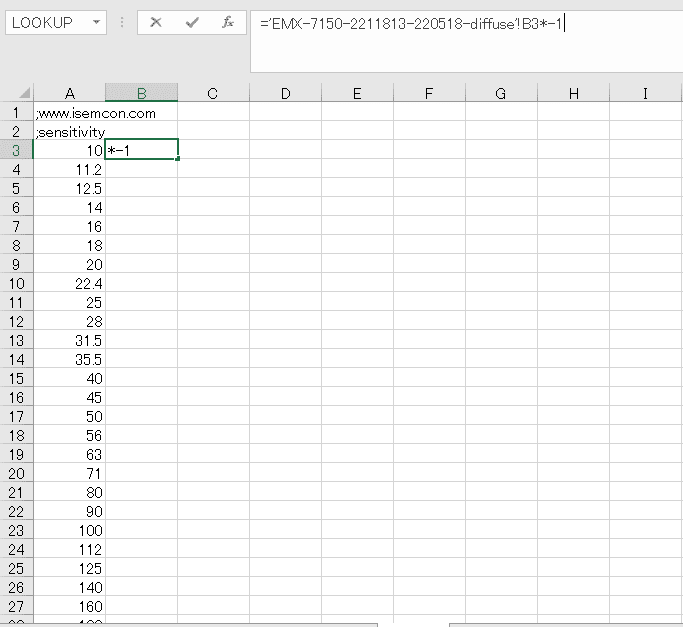The height and width of the screenshot is (627, 683).
Task: Select column C header
Action: coord(213,93)
